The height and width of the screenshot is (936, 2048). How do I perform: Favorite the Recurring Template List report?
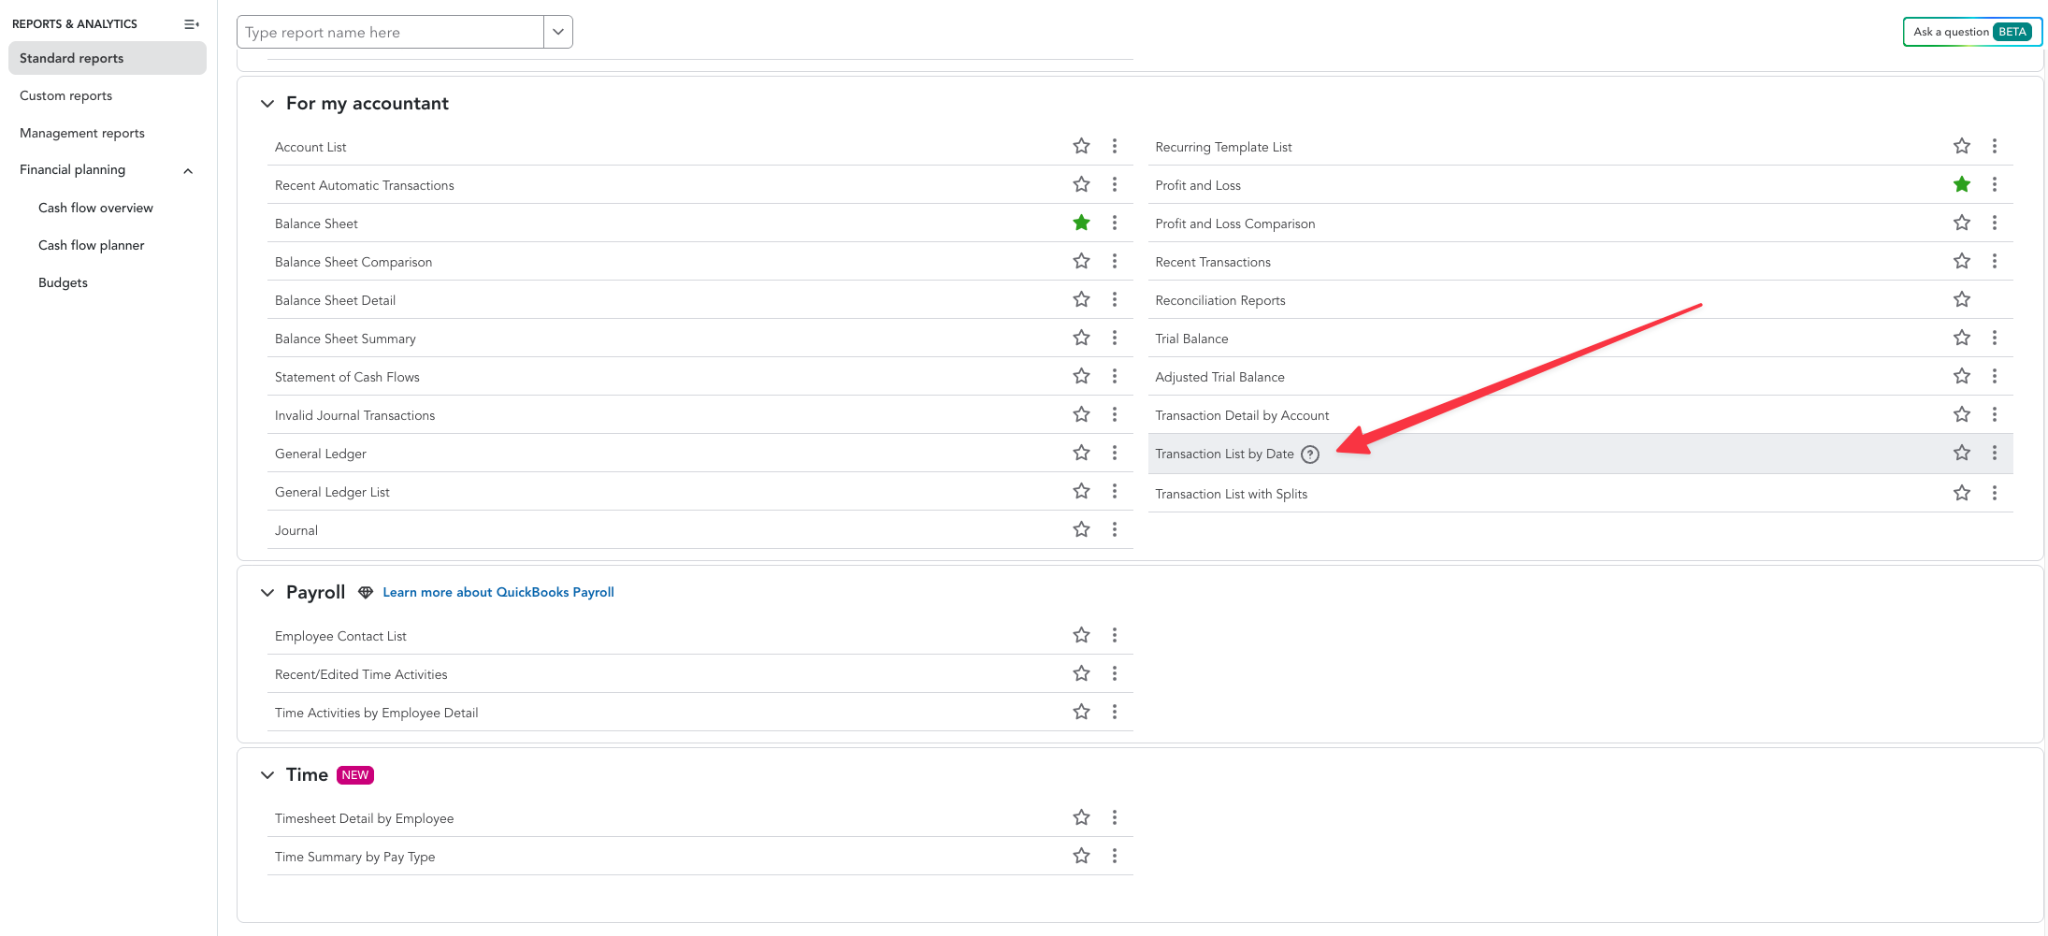pyautogui.click(x=1961, y=146)
